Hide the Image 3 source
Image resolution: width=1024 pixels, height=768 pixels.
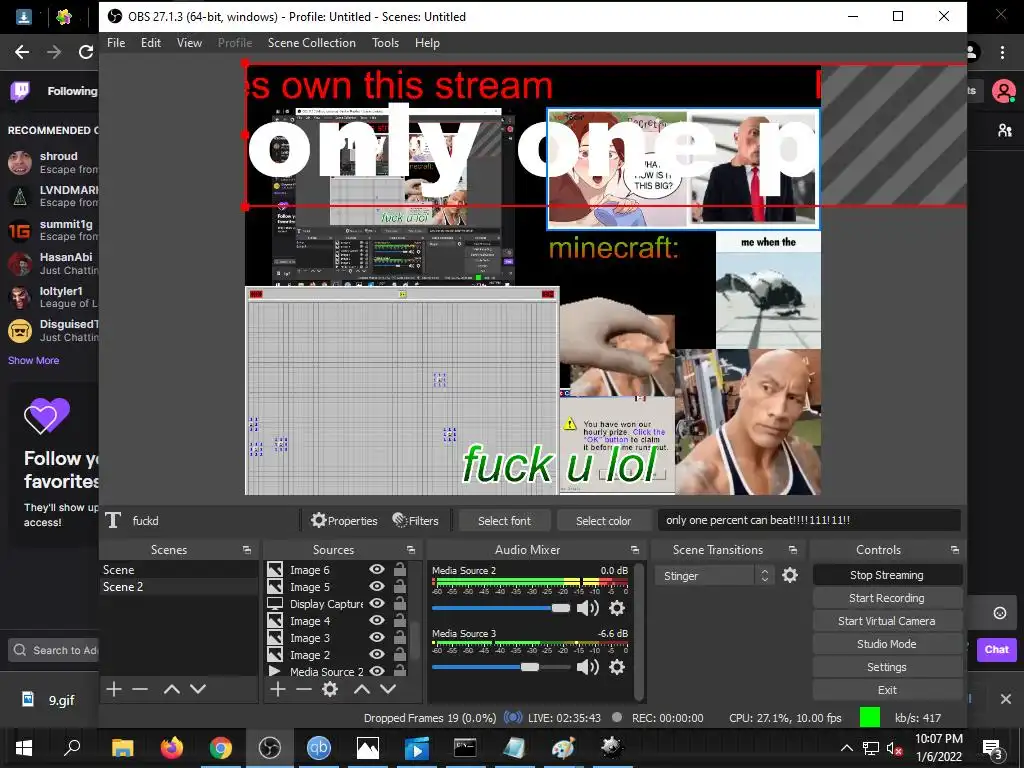tap(377, 637)
